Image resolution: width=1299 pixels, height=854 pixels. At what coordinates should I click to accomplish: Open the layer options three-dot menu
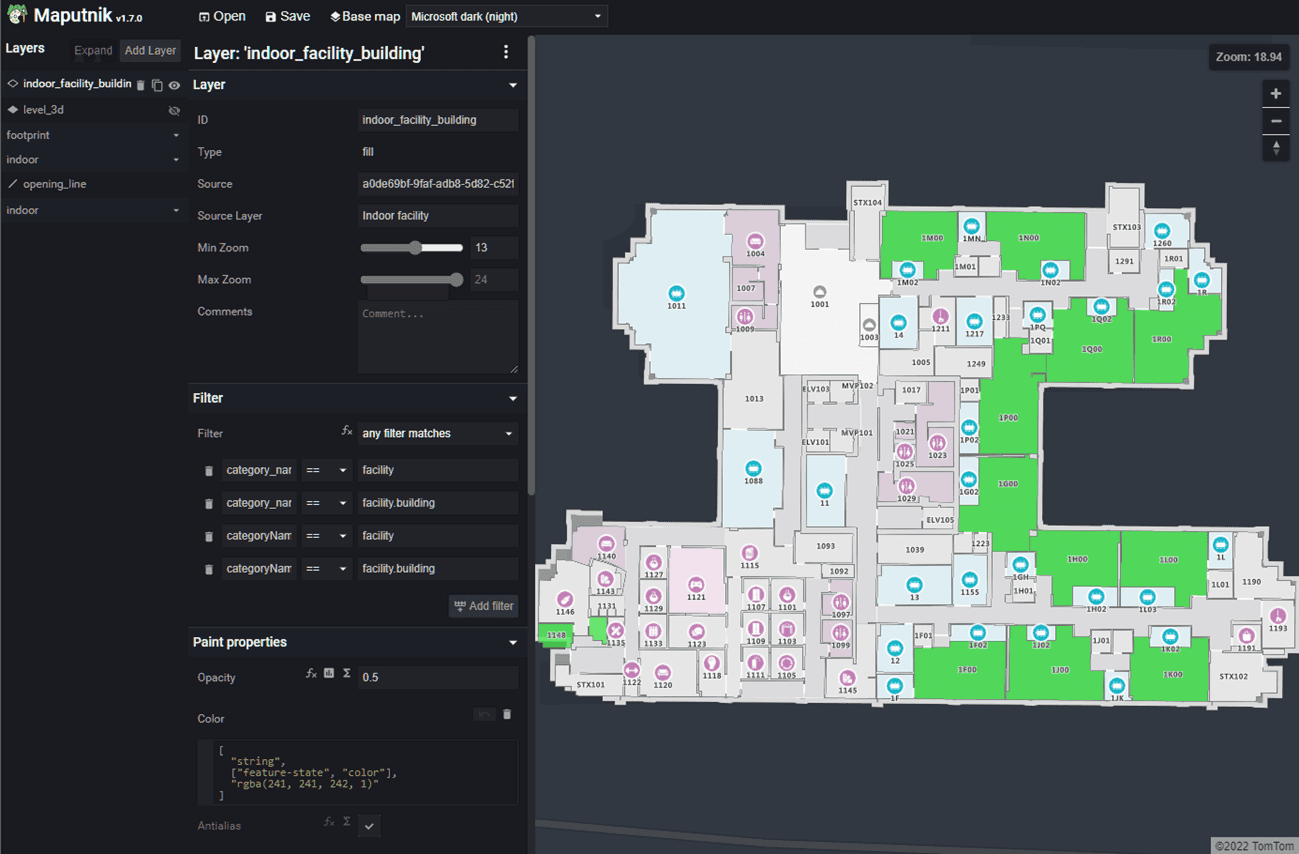point(505,52)
